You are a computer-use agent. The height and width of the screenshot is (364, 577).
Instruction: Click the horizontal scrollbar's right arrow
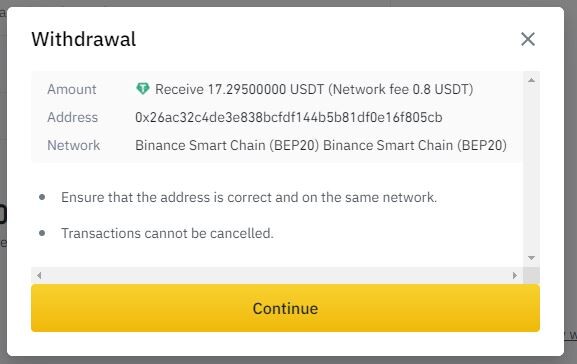(x=515, y=275)
